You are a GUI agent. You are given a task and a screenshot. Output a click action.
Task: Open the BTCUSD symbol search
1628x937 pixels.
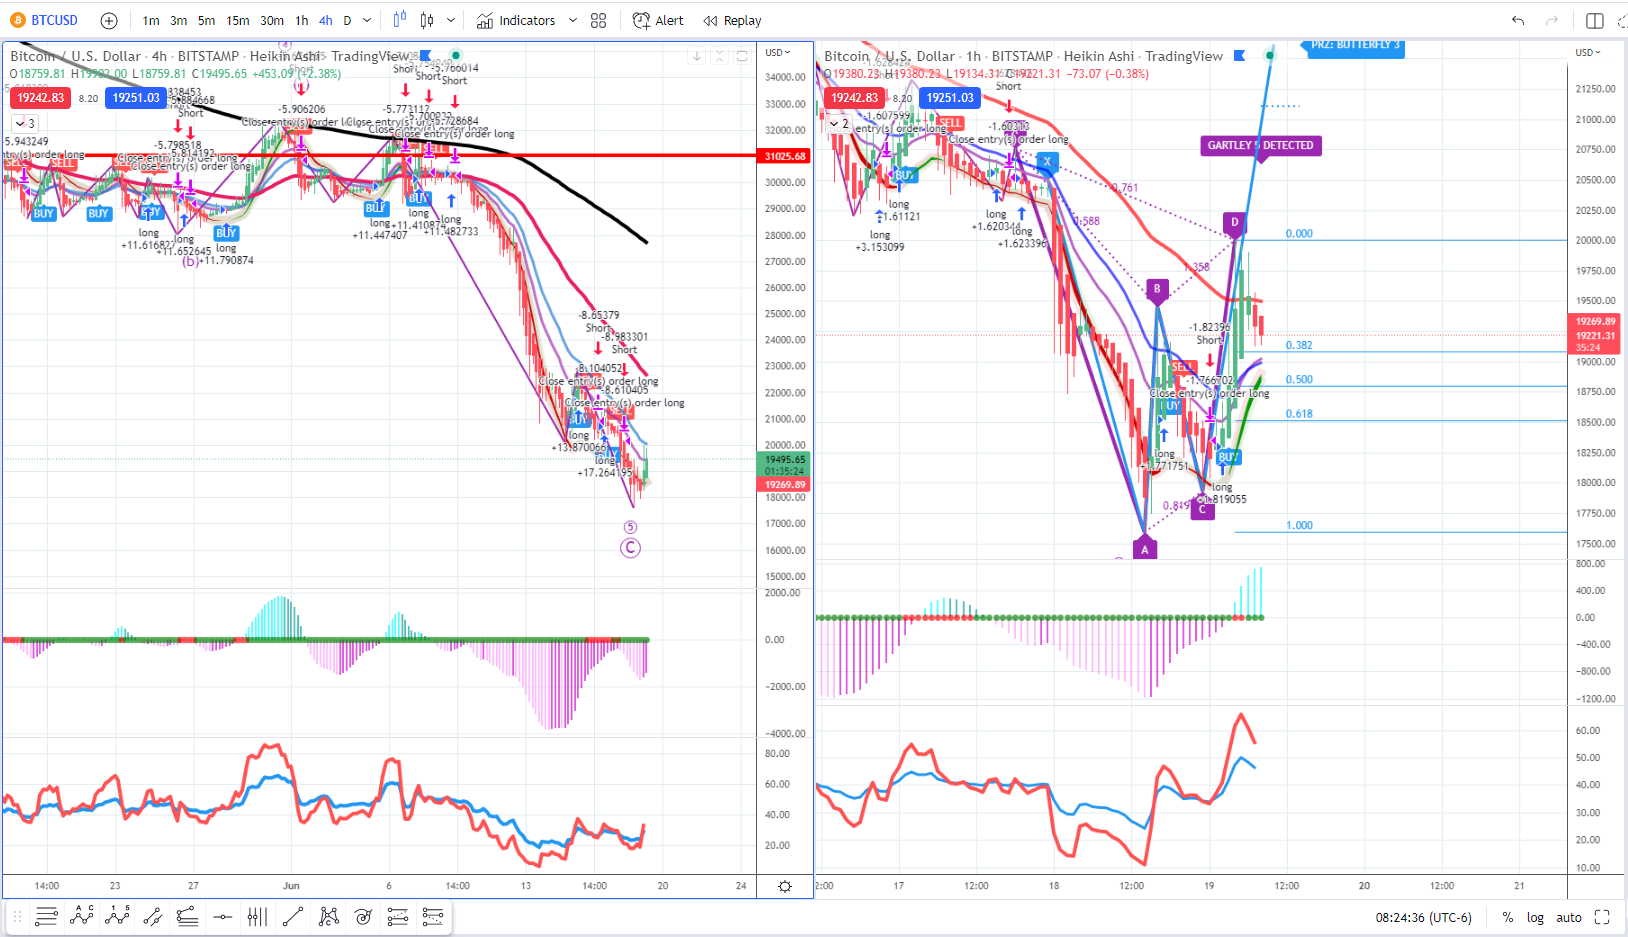44,20
